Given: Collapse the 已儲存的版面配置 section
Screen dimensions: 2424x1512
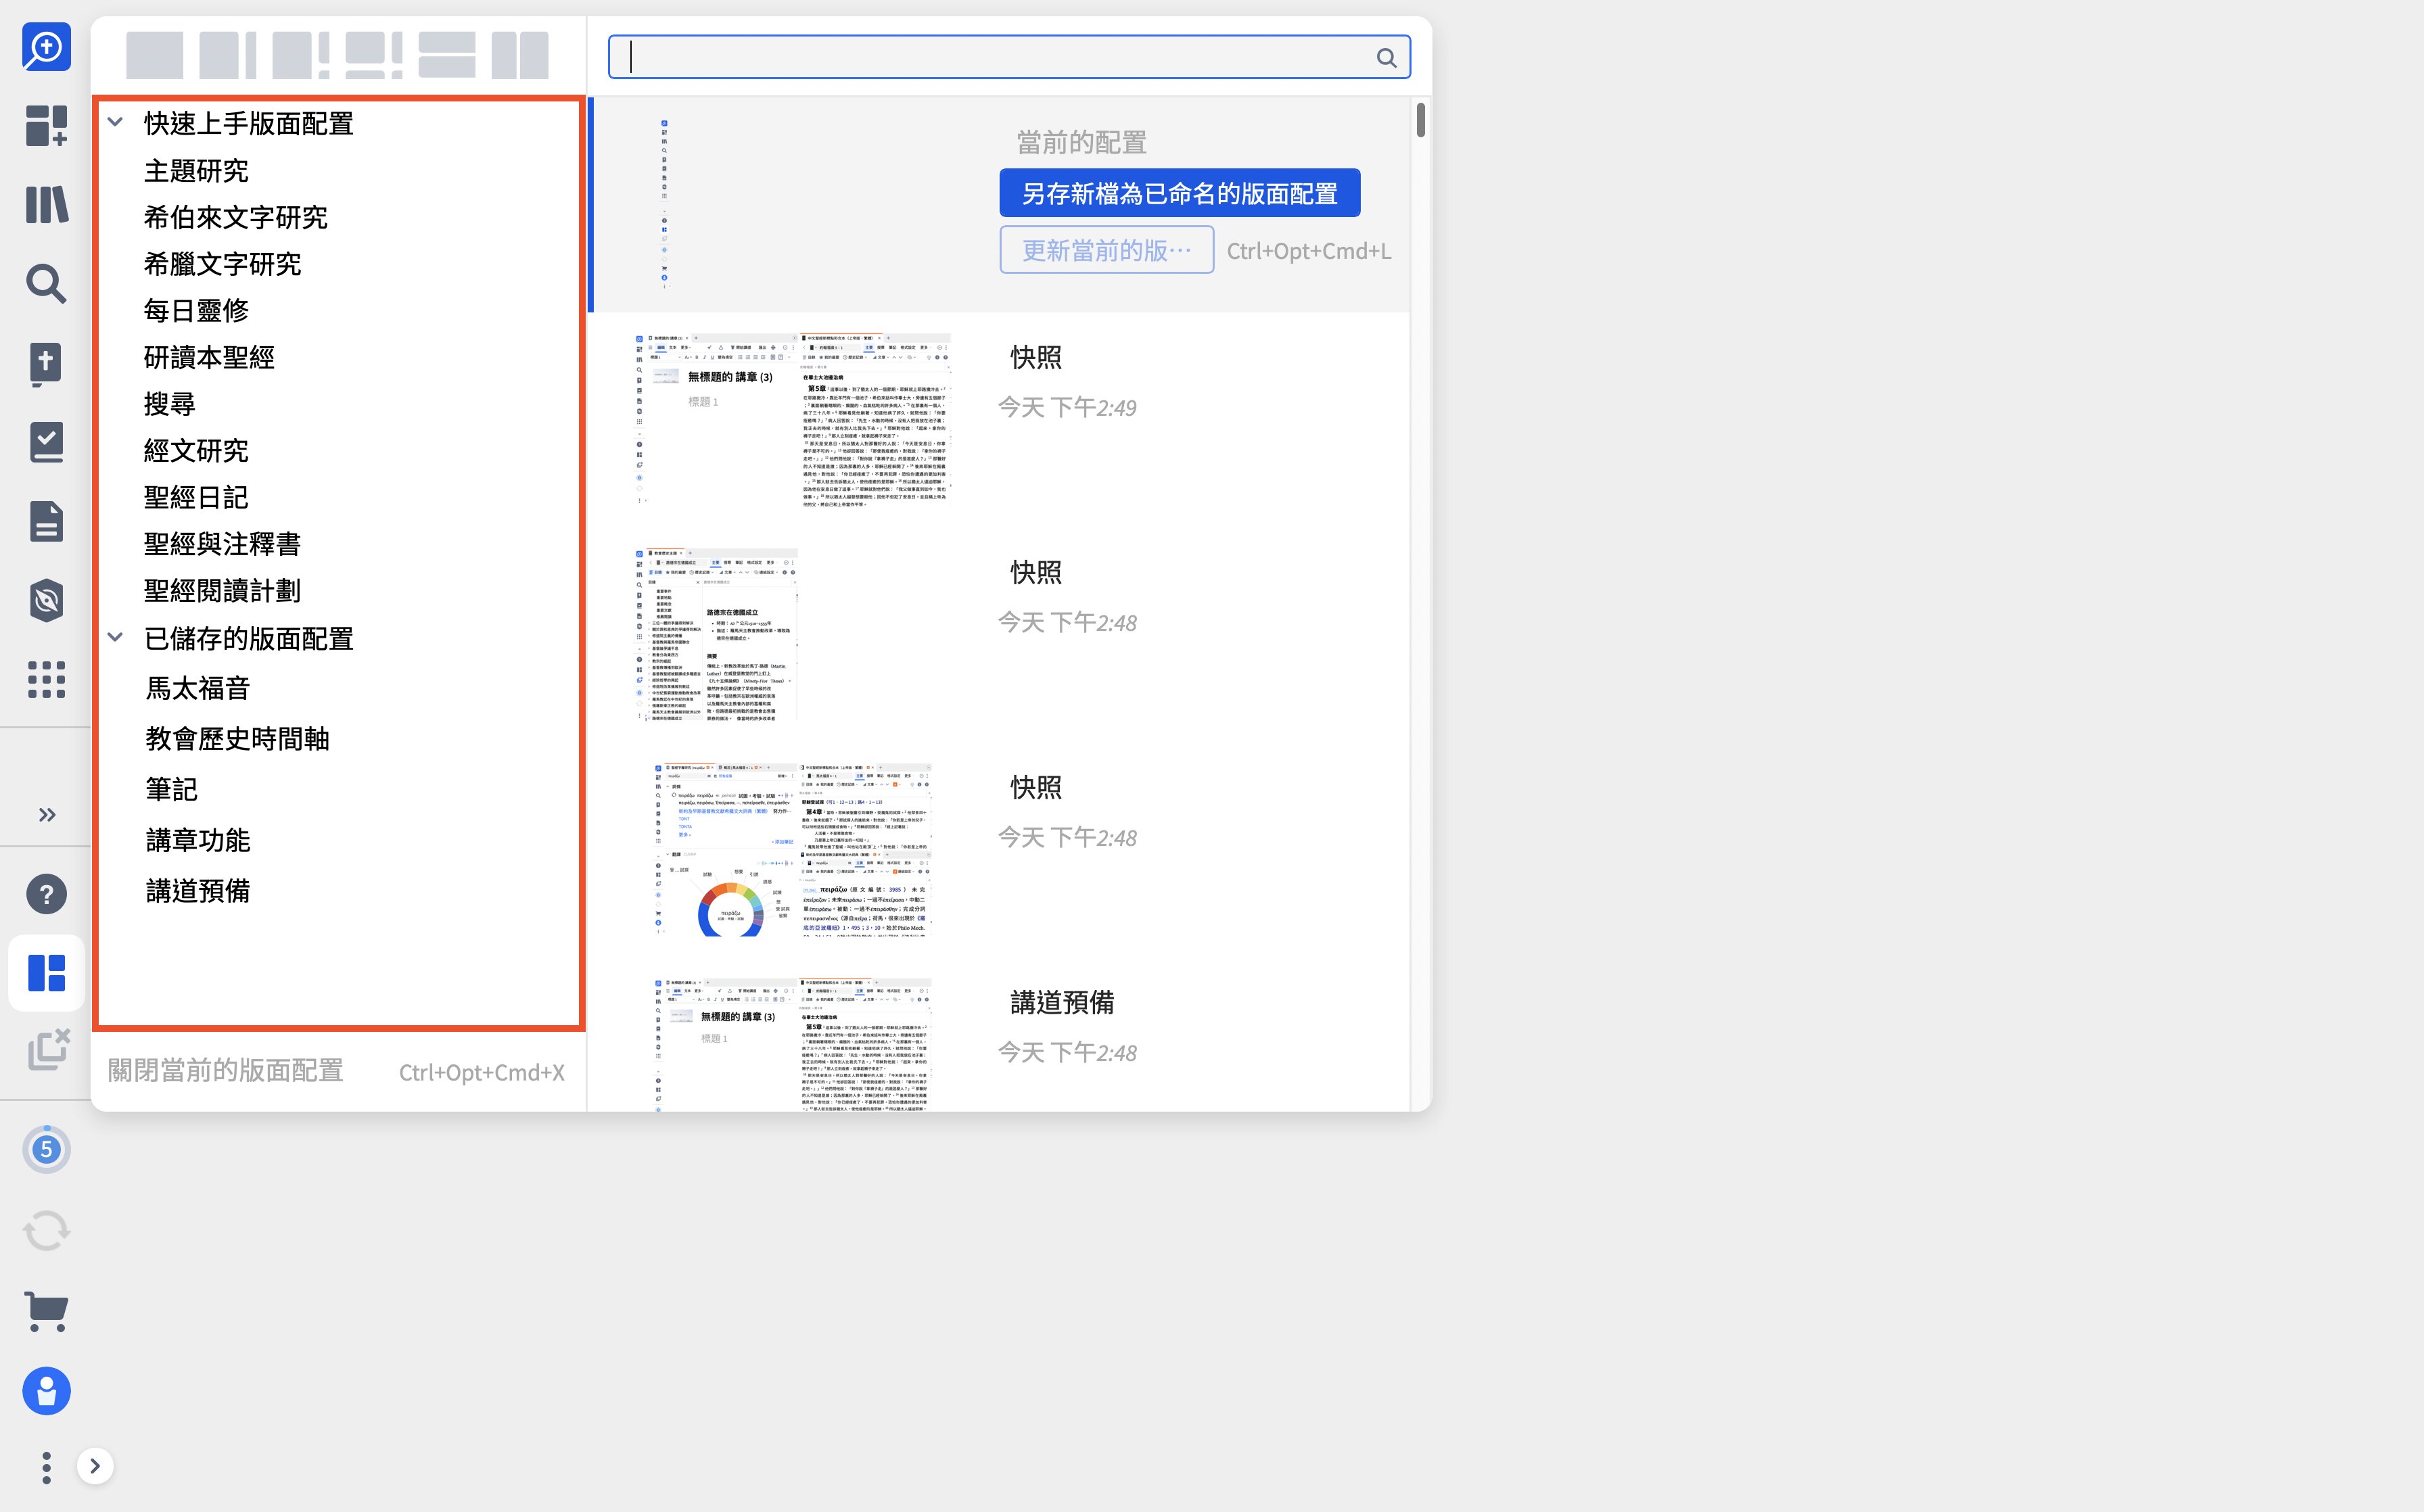Looking at the screenshot, I should click(115, 637).
